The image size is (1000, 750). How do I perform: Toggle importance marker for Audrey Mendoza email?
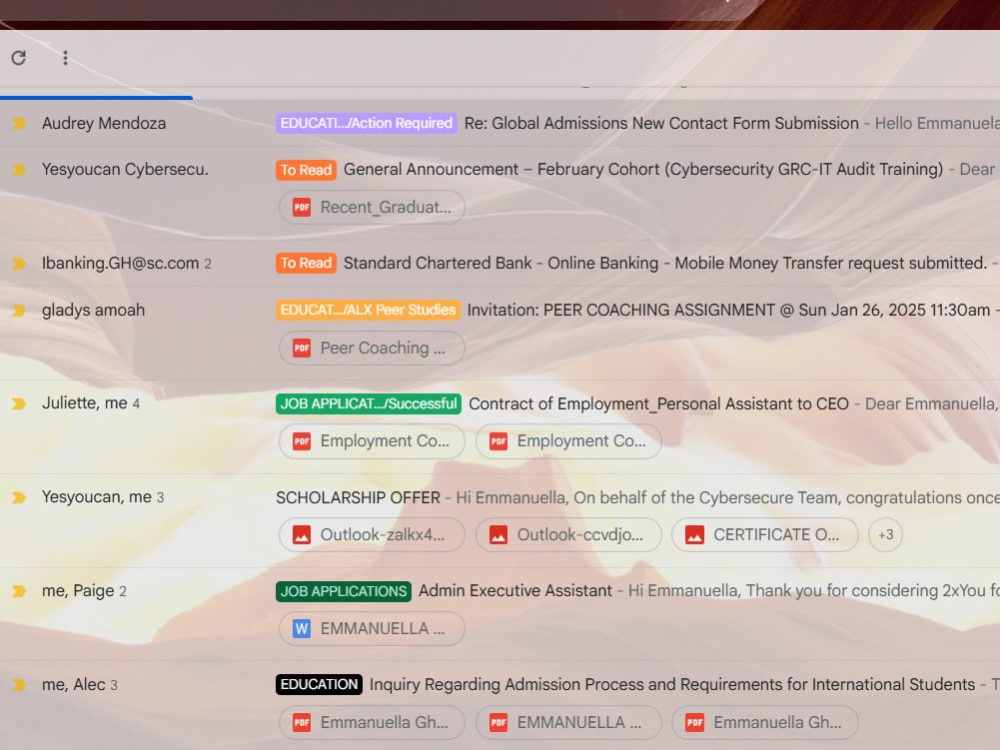click(19, 123)
